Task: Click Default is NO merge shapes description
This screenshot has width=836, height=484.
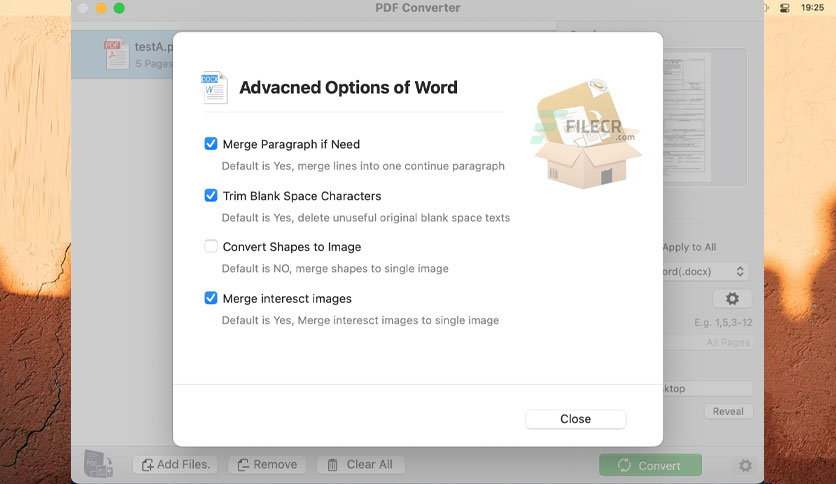Action: 335,269
